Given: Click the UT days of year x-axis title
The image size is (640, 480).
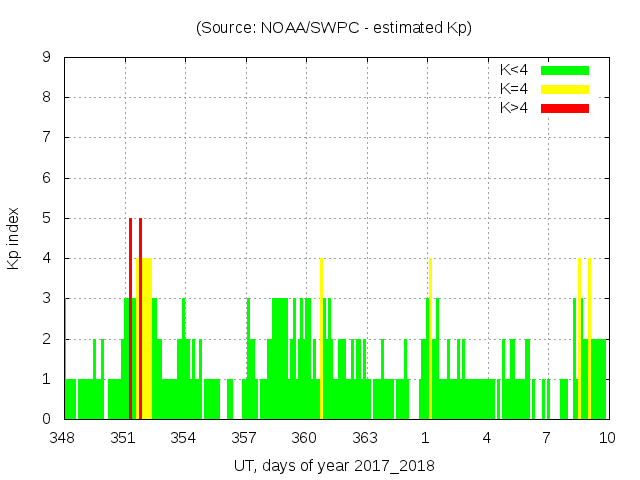Looking at the screenshot, I should (x=334, y=466).
